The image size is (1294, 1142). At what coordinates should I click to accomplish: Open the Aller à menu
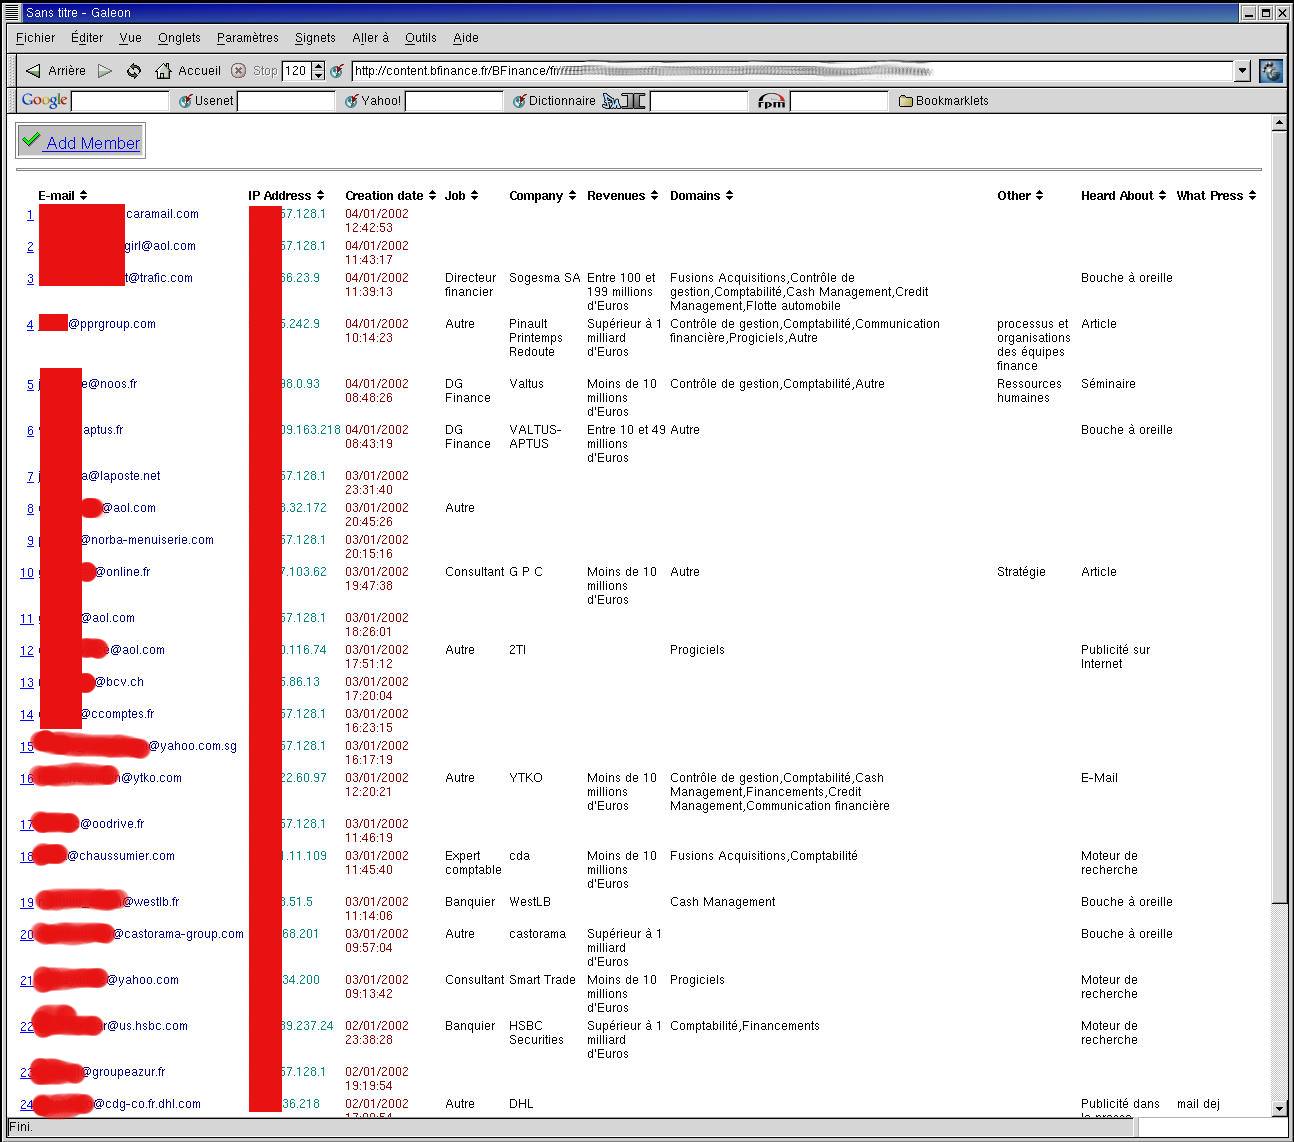370,38
